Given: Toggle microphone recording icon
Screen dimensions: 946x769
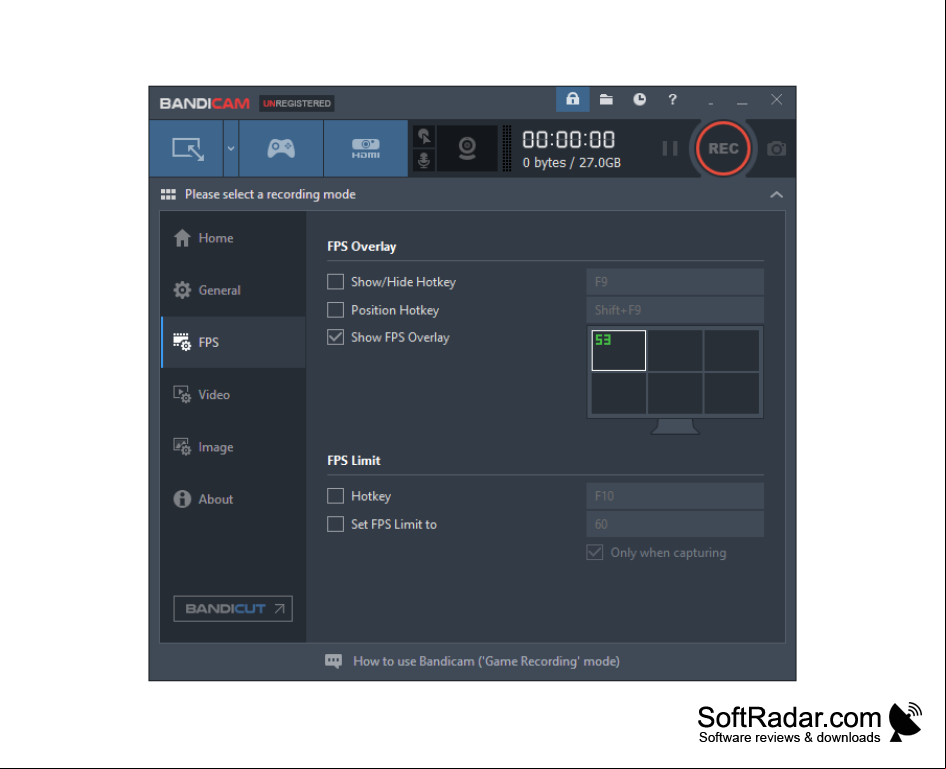Looking at the screenshot, I should (x=424, y=160).
